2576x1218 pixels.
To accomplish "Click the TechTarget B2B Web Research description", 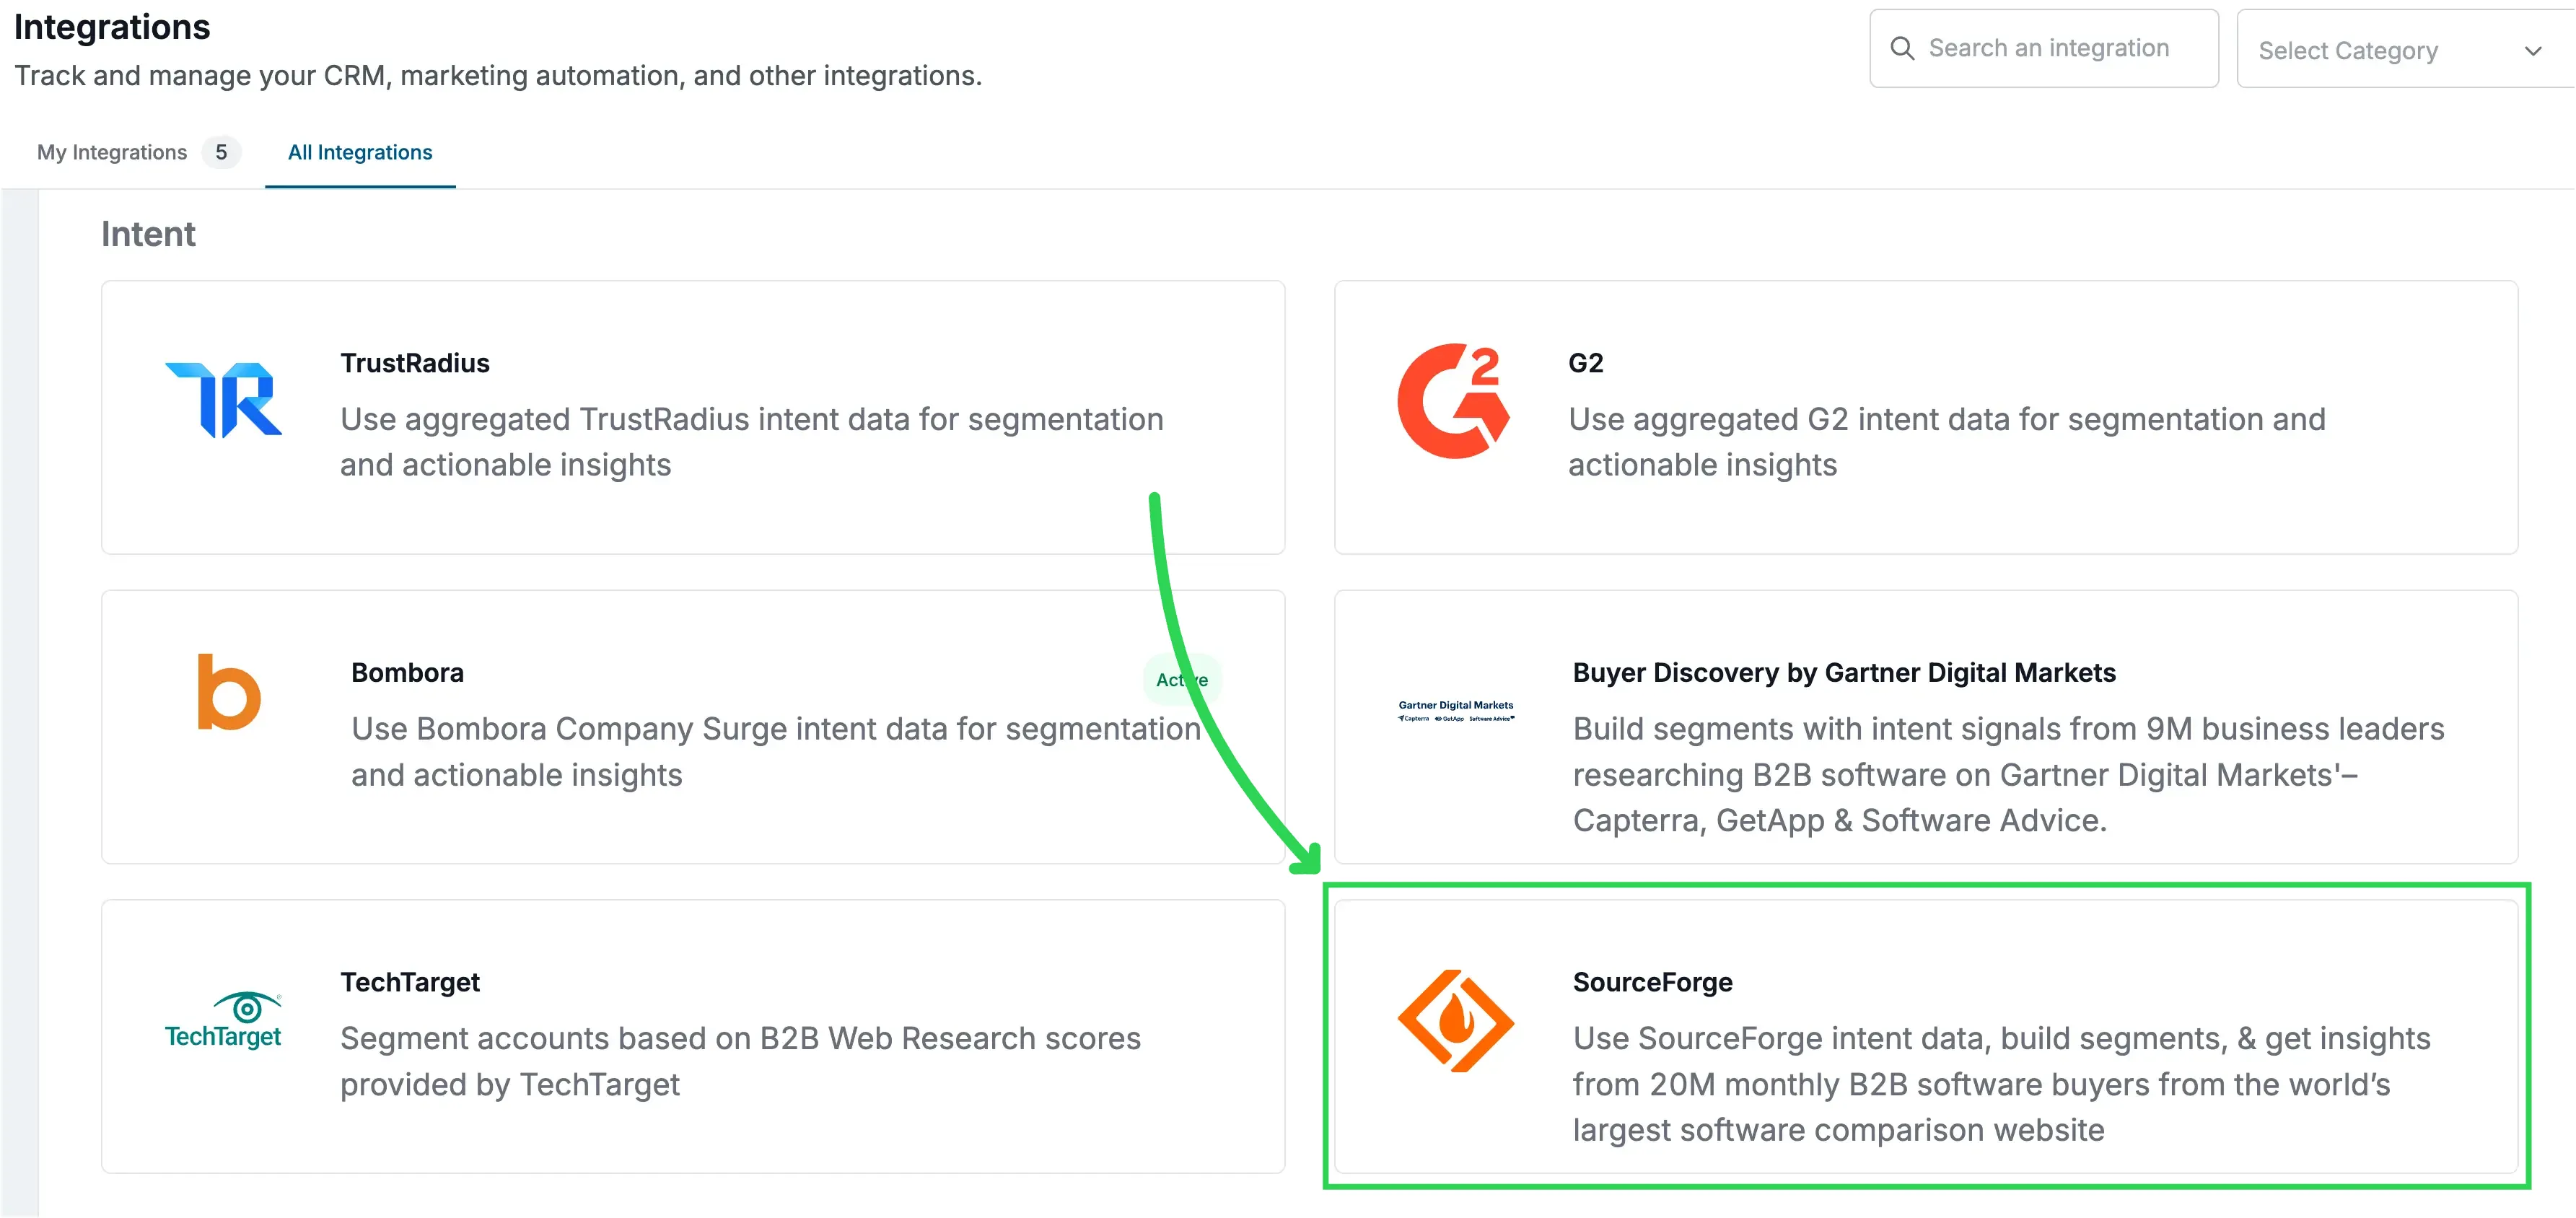I will click(740, 1061).
